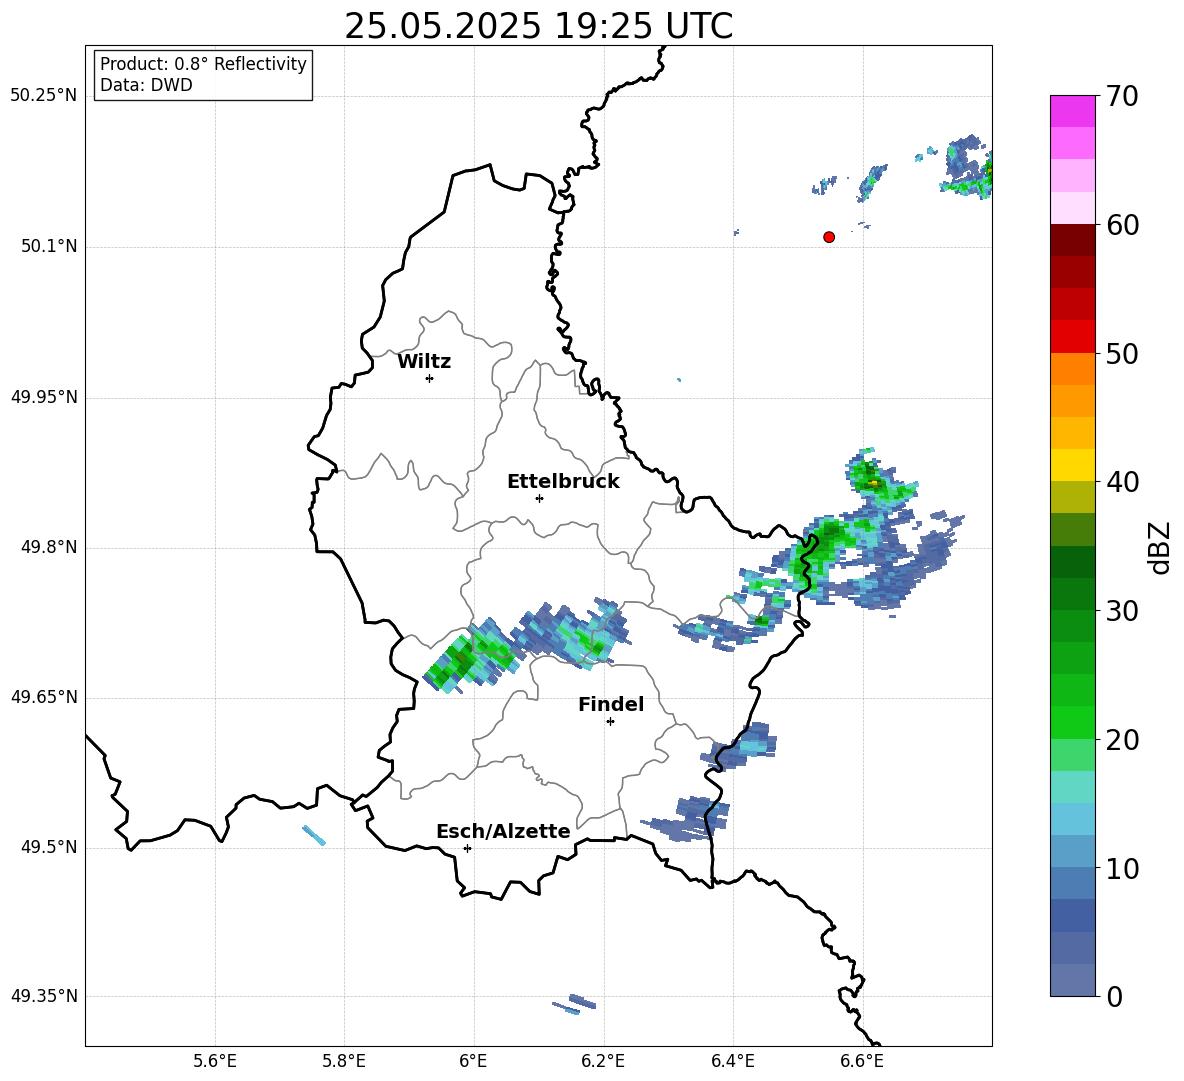1184x1081 pixels.
Task: Click the '6.4°E' longitude label
Action: [732, 1061]
